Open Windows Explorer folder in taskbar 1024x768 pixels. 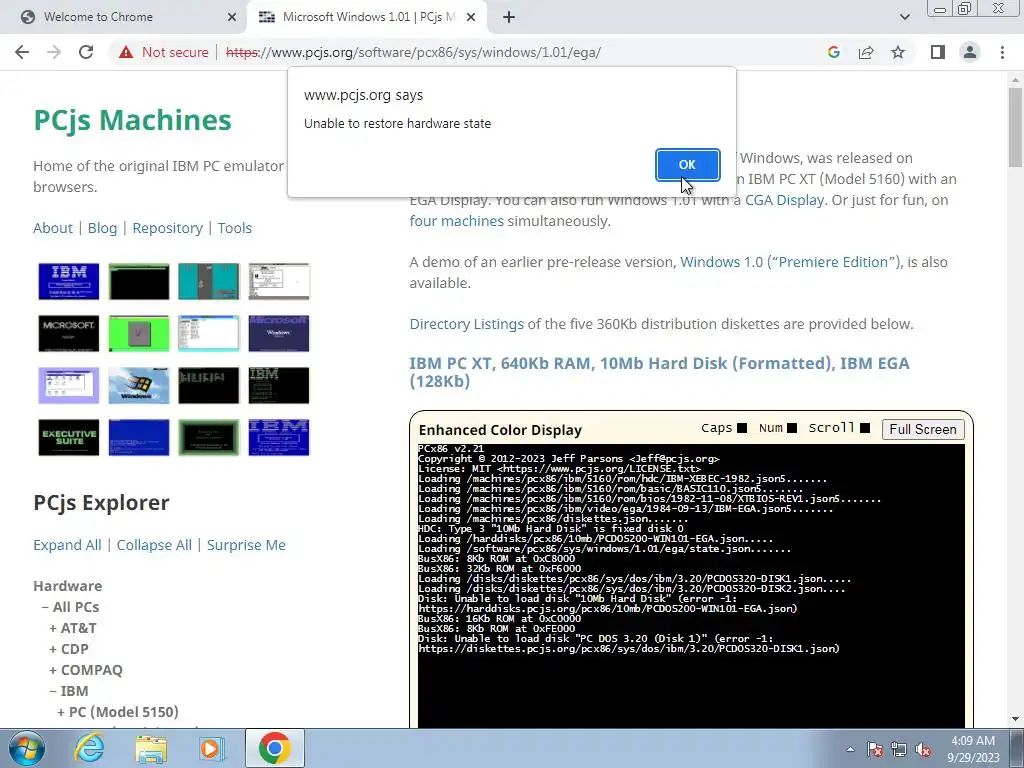point(151,748)
